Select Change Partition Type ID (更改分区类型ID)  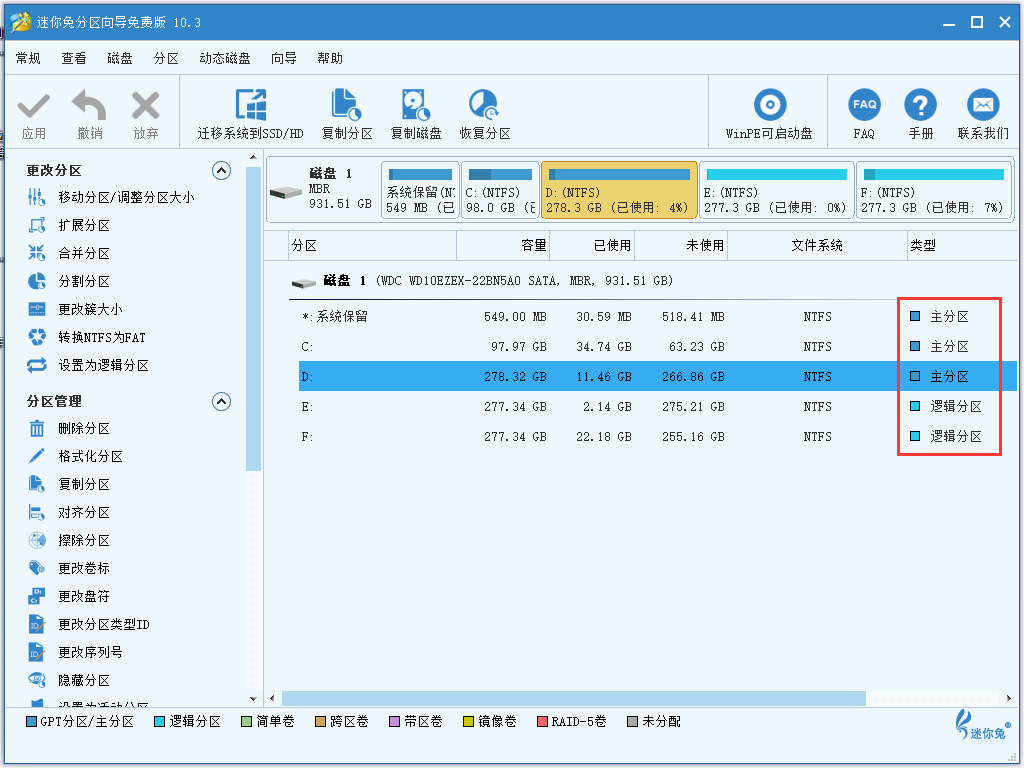89,624
